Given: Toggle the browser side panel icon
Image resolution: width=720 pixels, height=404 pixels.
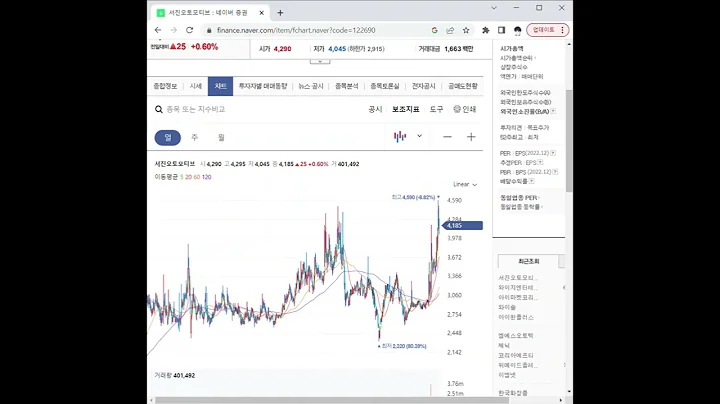Looking at the screenshot, I should tap(501, 30).
